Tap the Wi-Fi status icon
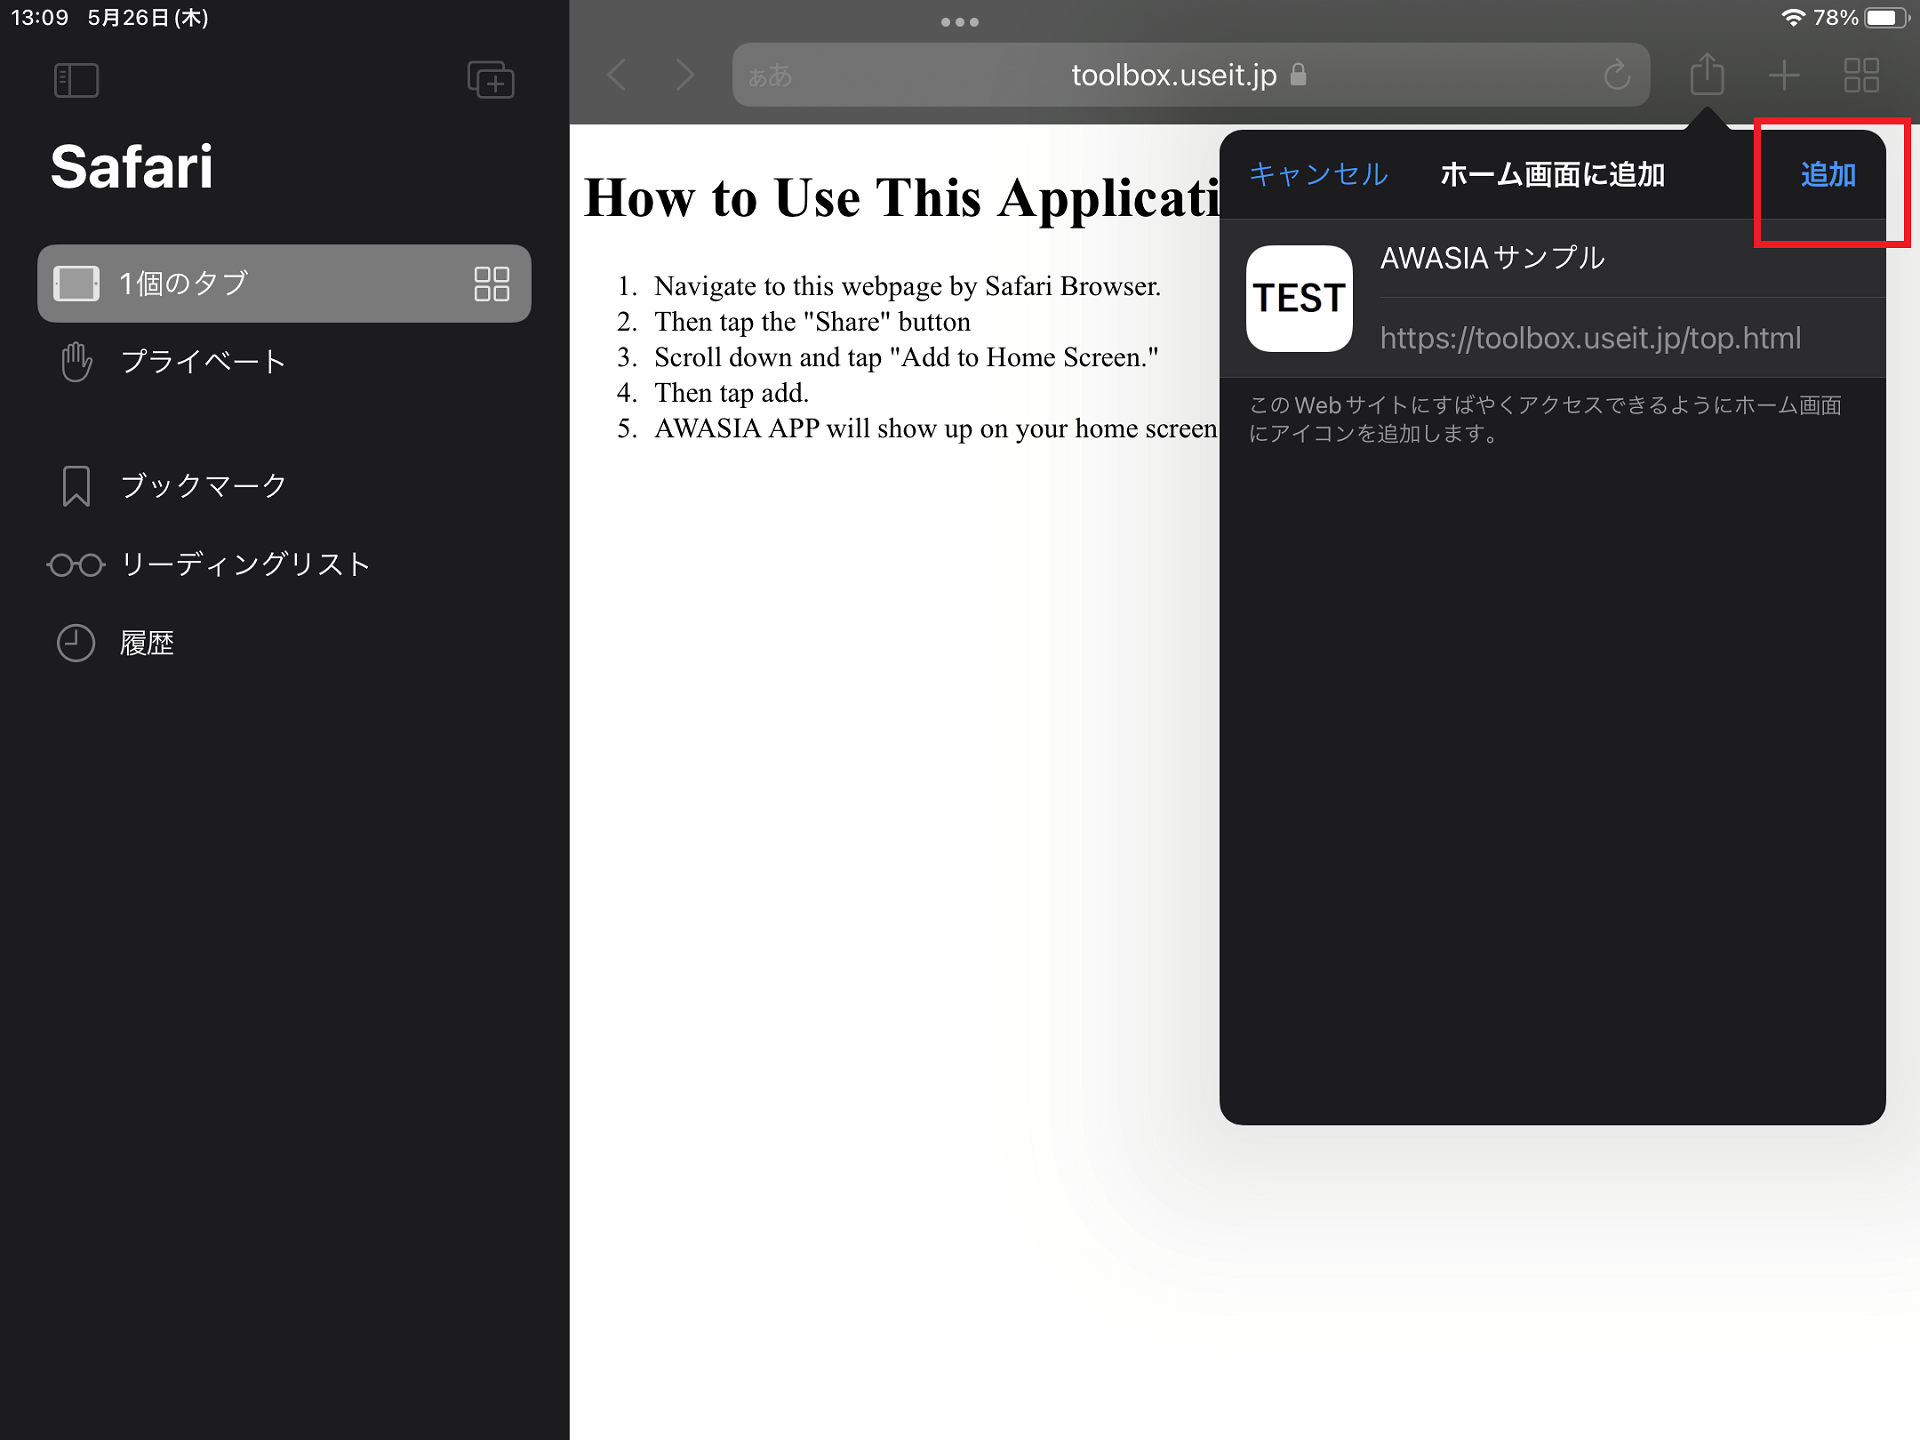Viewport: 1920px width, 1440px height. (1793, 18)
